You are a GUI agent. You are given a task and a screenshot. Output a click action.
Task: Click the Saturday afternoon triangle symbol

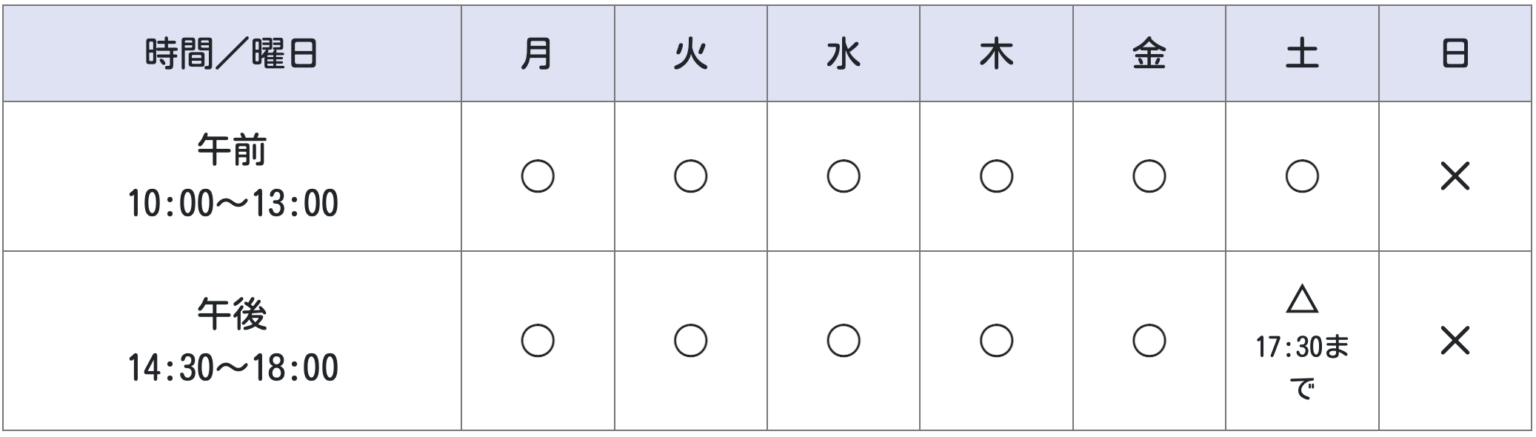1302,300
